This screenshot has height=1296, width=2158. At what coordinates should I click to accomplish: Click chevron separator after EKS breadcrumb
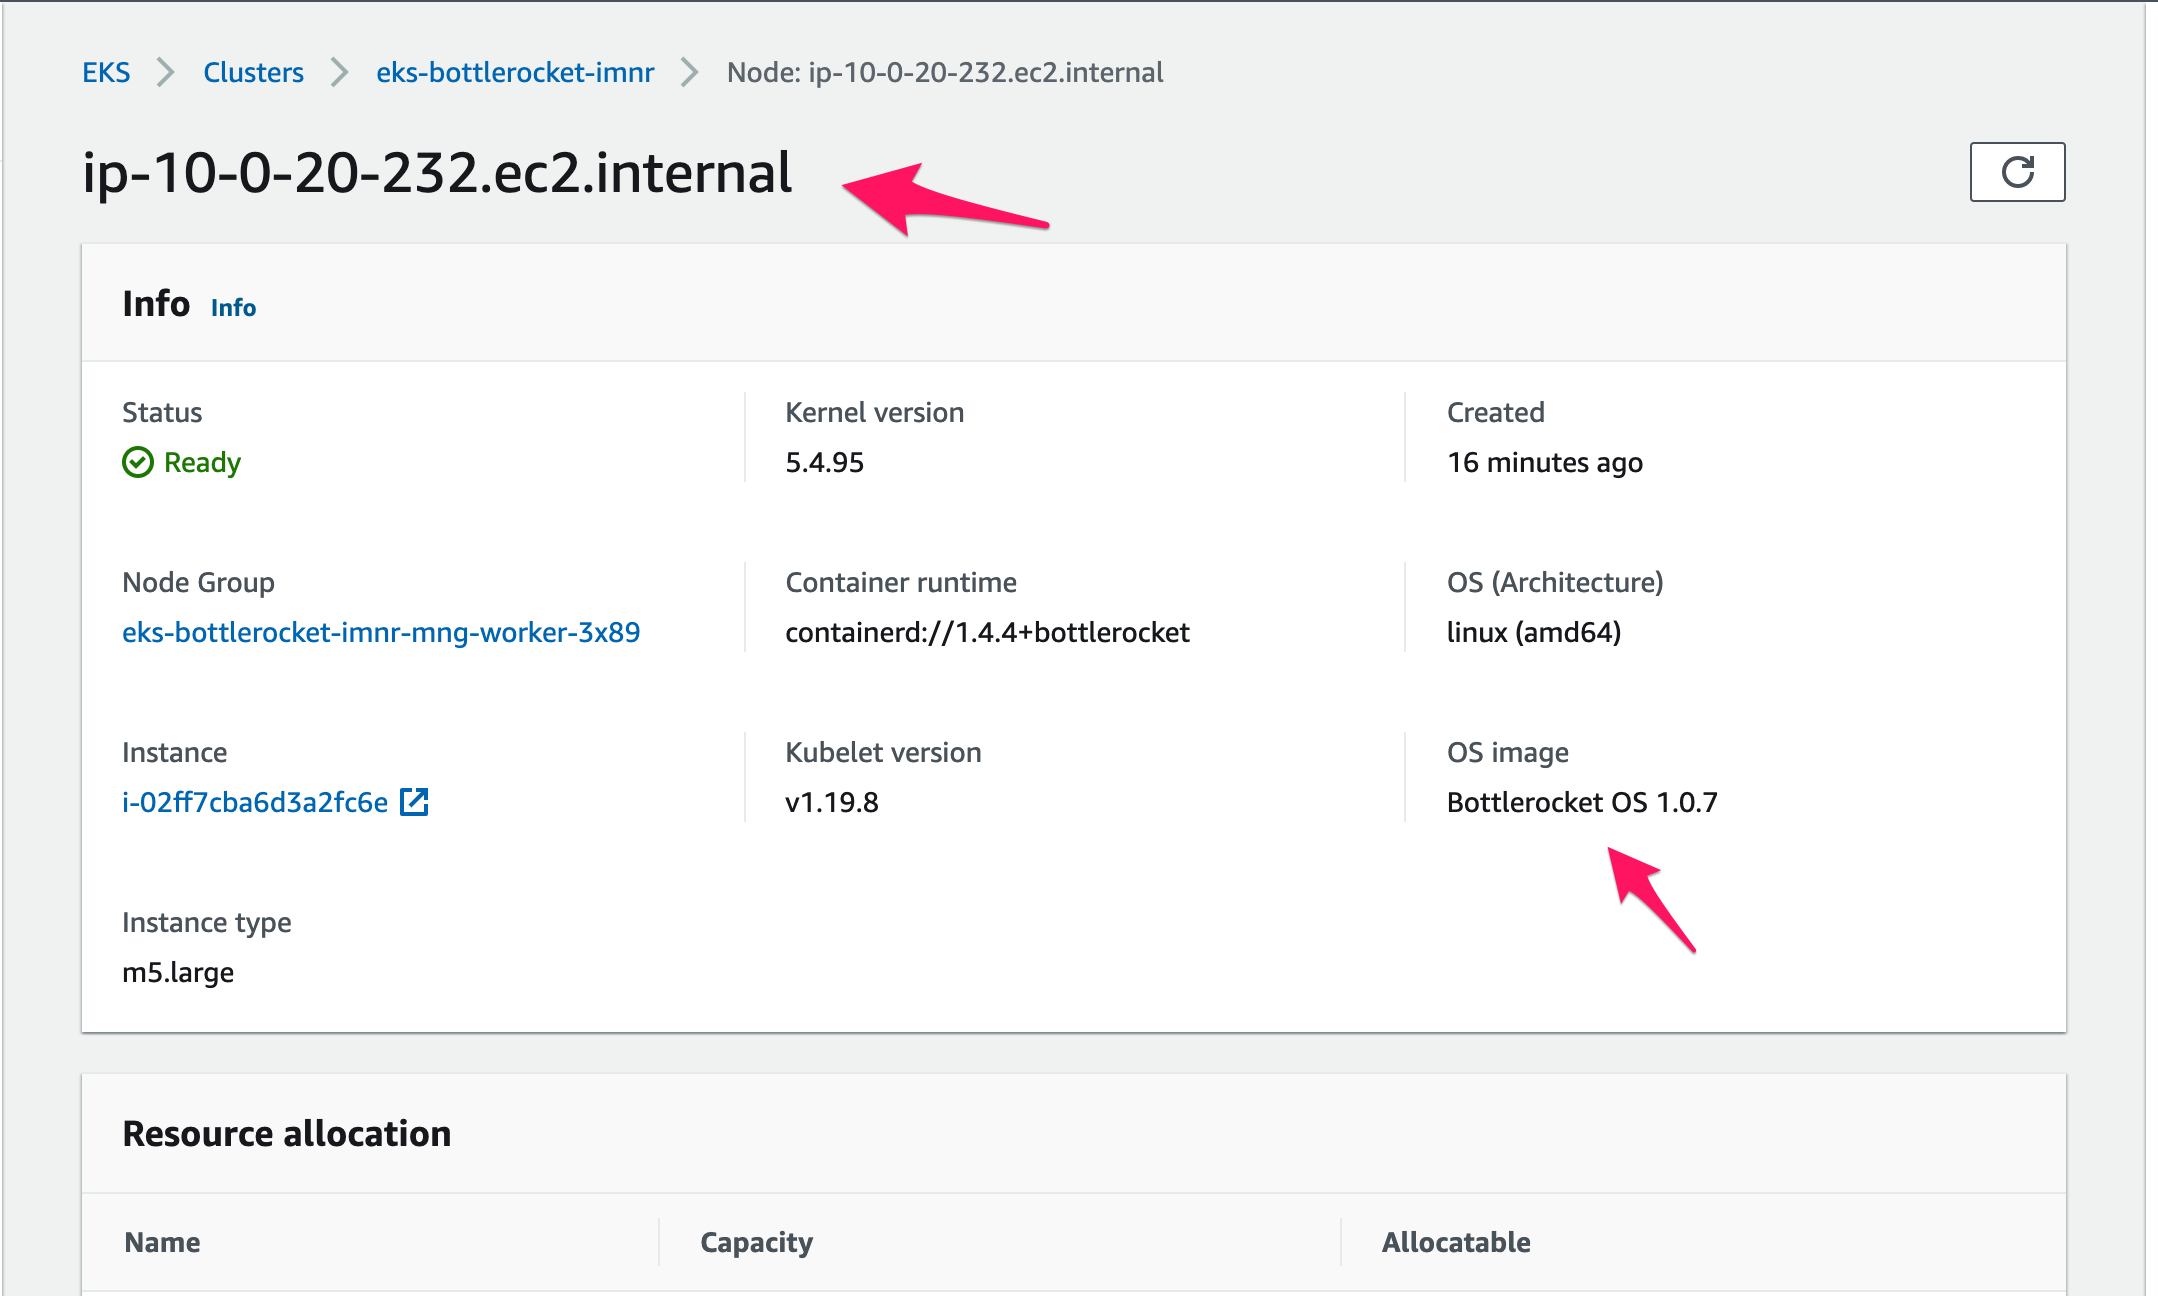click(166, 72)
